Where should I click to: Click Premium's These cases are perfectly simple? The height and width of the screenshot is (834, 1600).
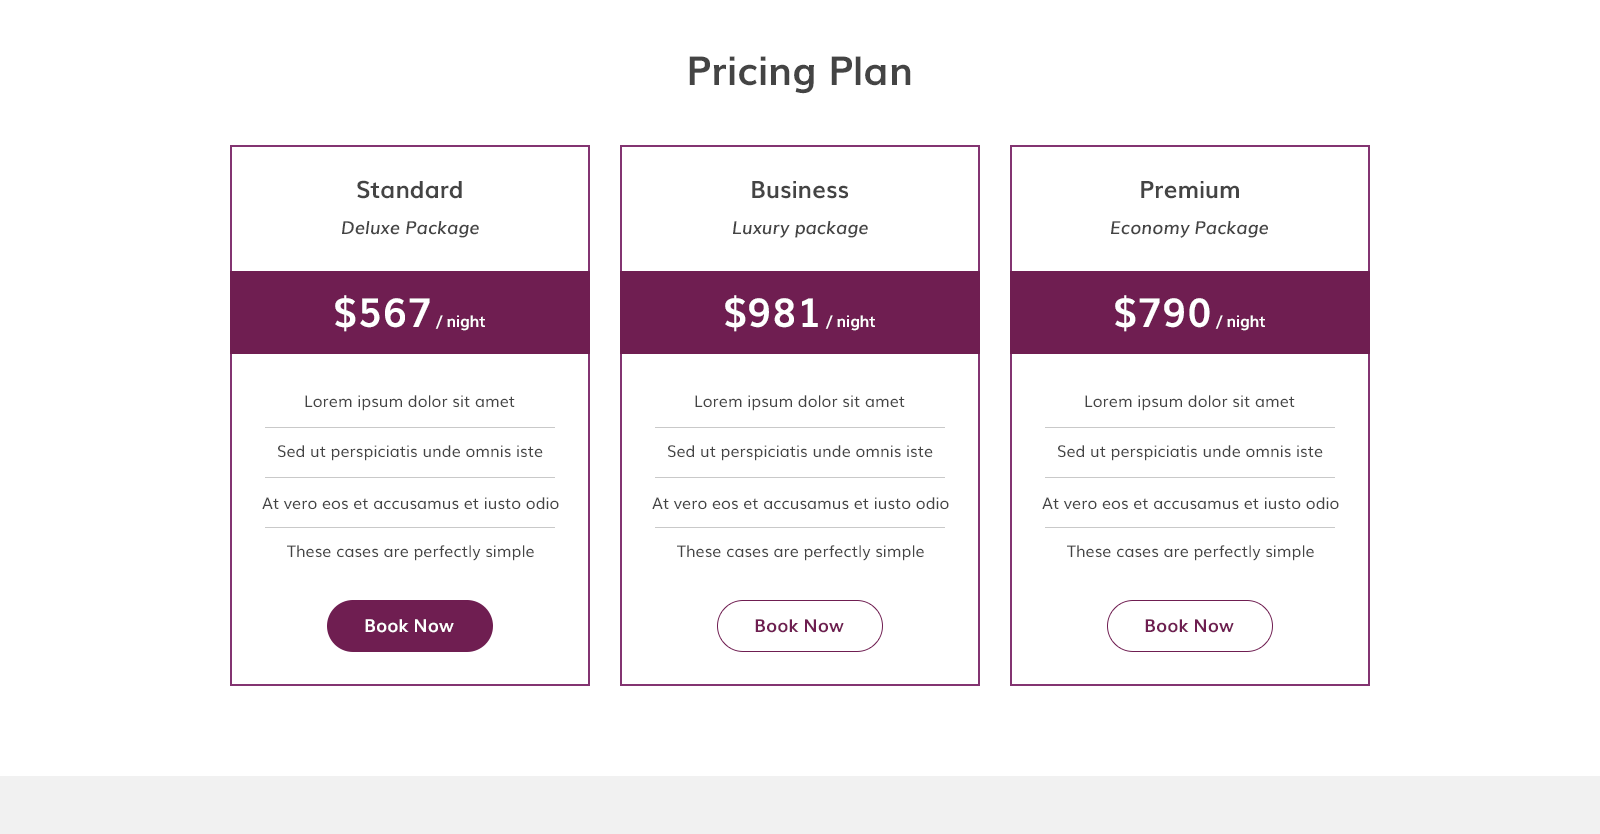(x=1190, y=552)
